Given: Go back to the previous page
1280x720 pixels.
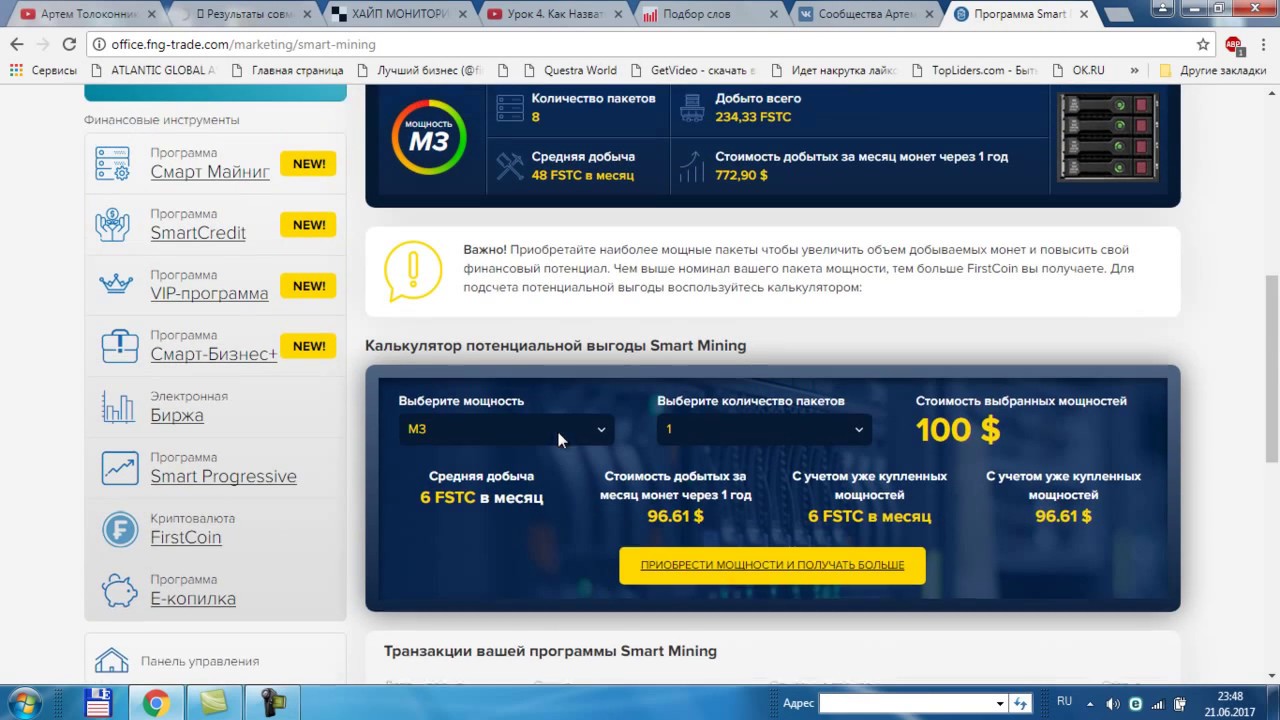Looking at the screenshot, I should [17, 44].
